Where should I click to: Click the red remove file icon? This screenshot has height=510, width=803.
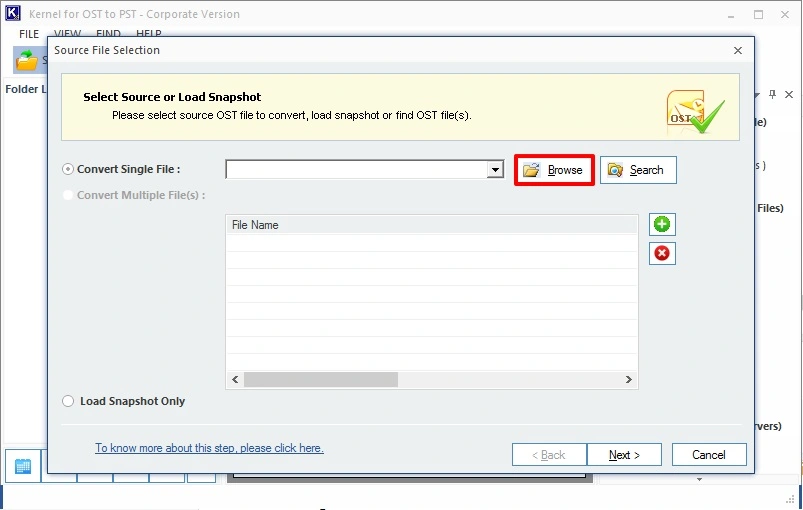[662, 253]
